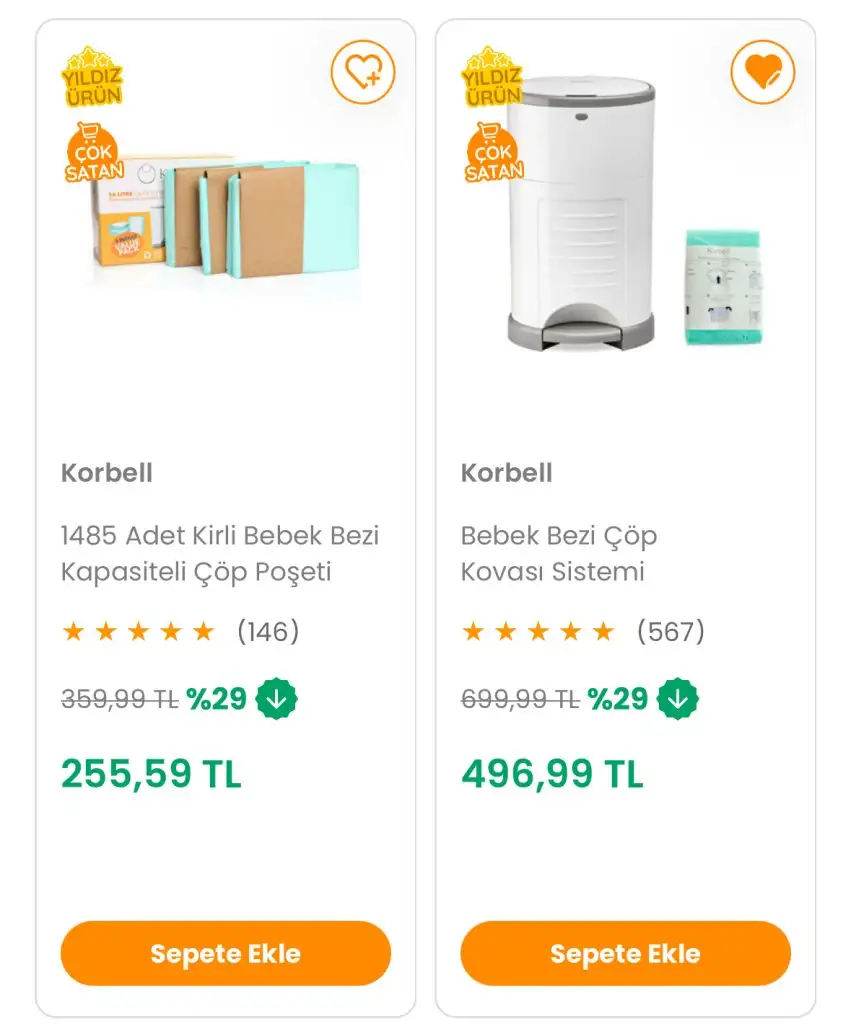This screenshot has height=1024, width=851.
Task: Click Yıldız Ürün badge on diaper pail card
Action: coord(492,76)
